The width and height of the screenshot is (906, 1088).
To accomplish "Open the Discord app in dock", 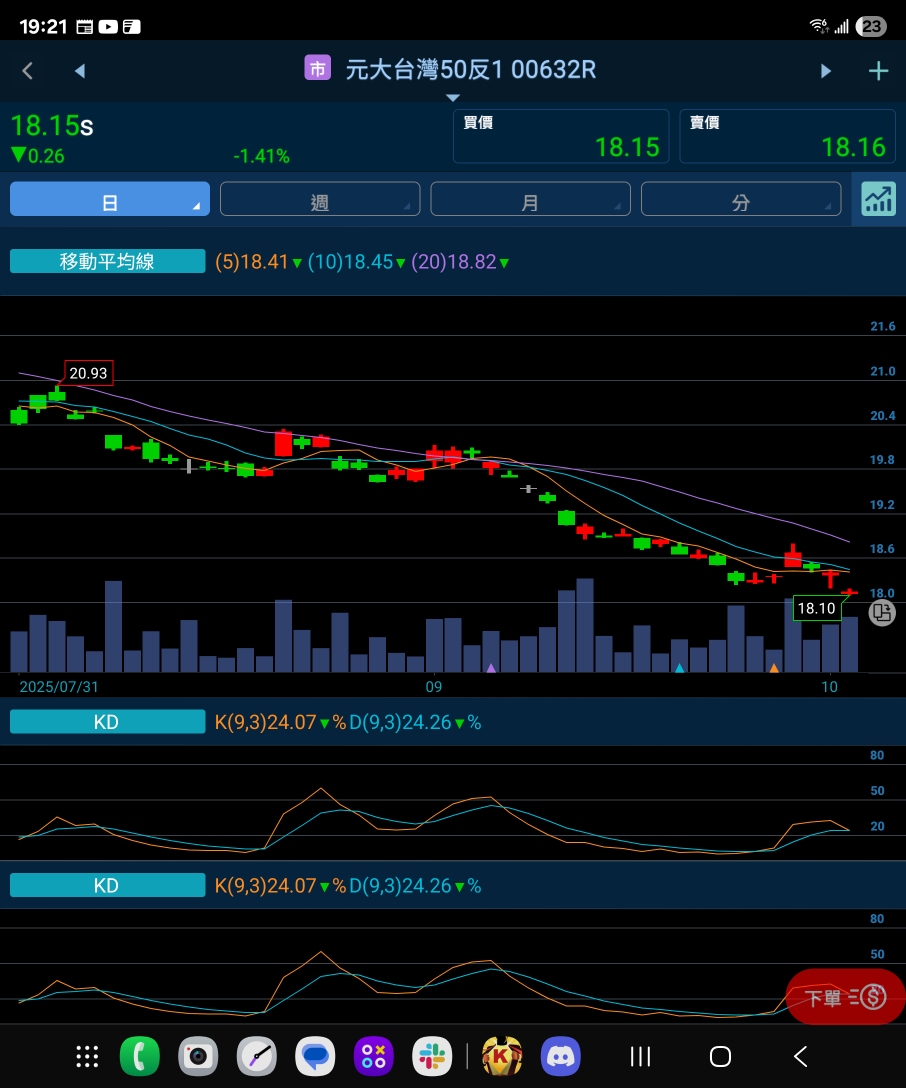I will (x=560, y=1056).
